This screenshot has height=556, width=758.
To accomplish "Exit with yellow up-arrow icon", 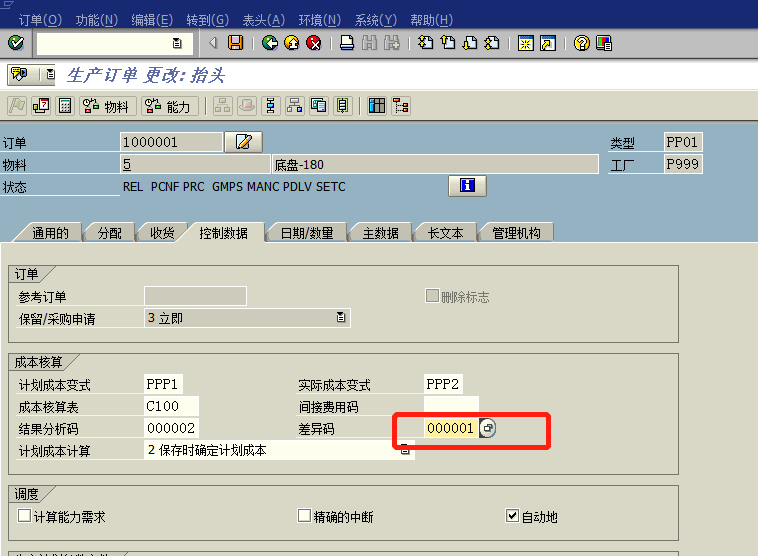I will [292, 43].
